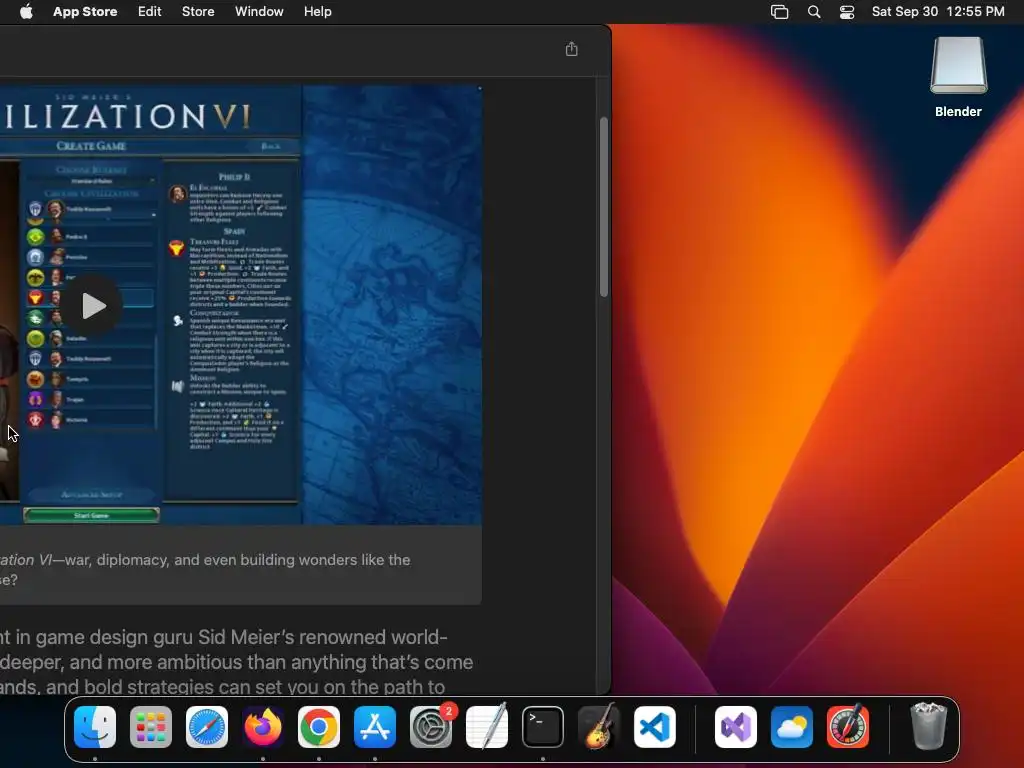Open the Trash in the Dock
Screen dimensions: 1024x768
[x=929, y=726]
